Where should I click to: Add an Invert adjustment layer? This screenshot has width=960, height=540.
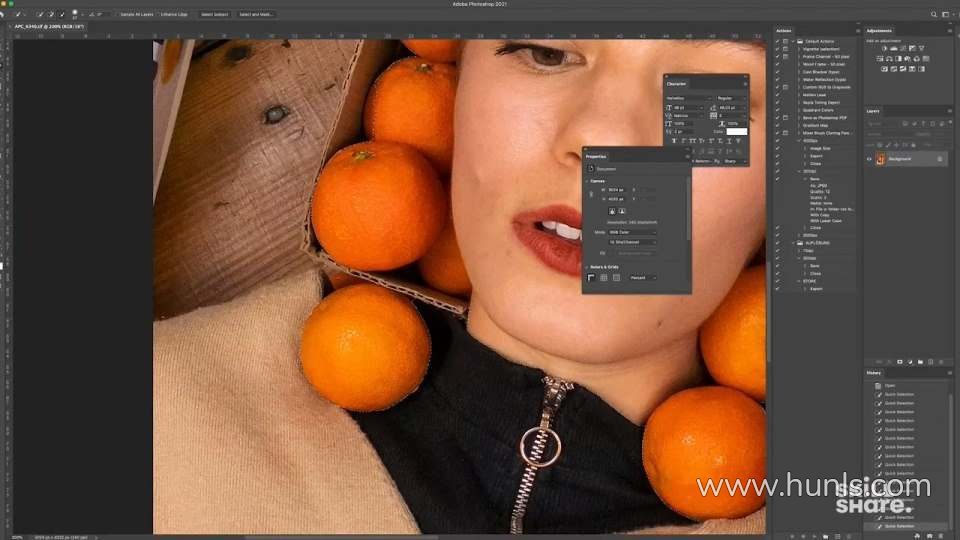tap(884, 69)
